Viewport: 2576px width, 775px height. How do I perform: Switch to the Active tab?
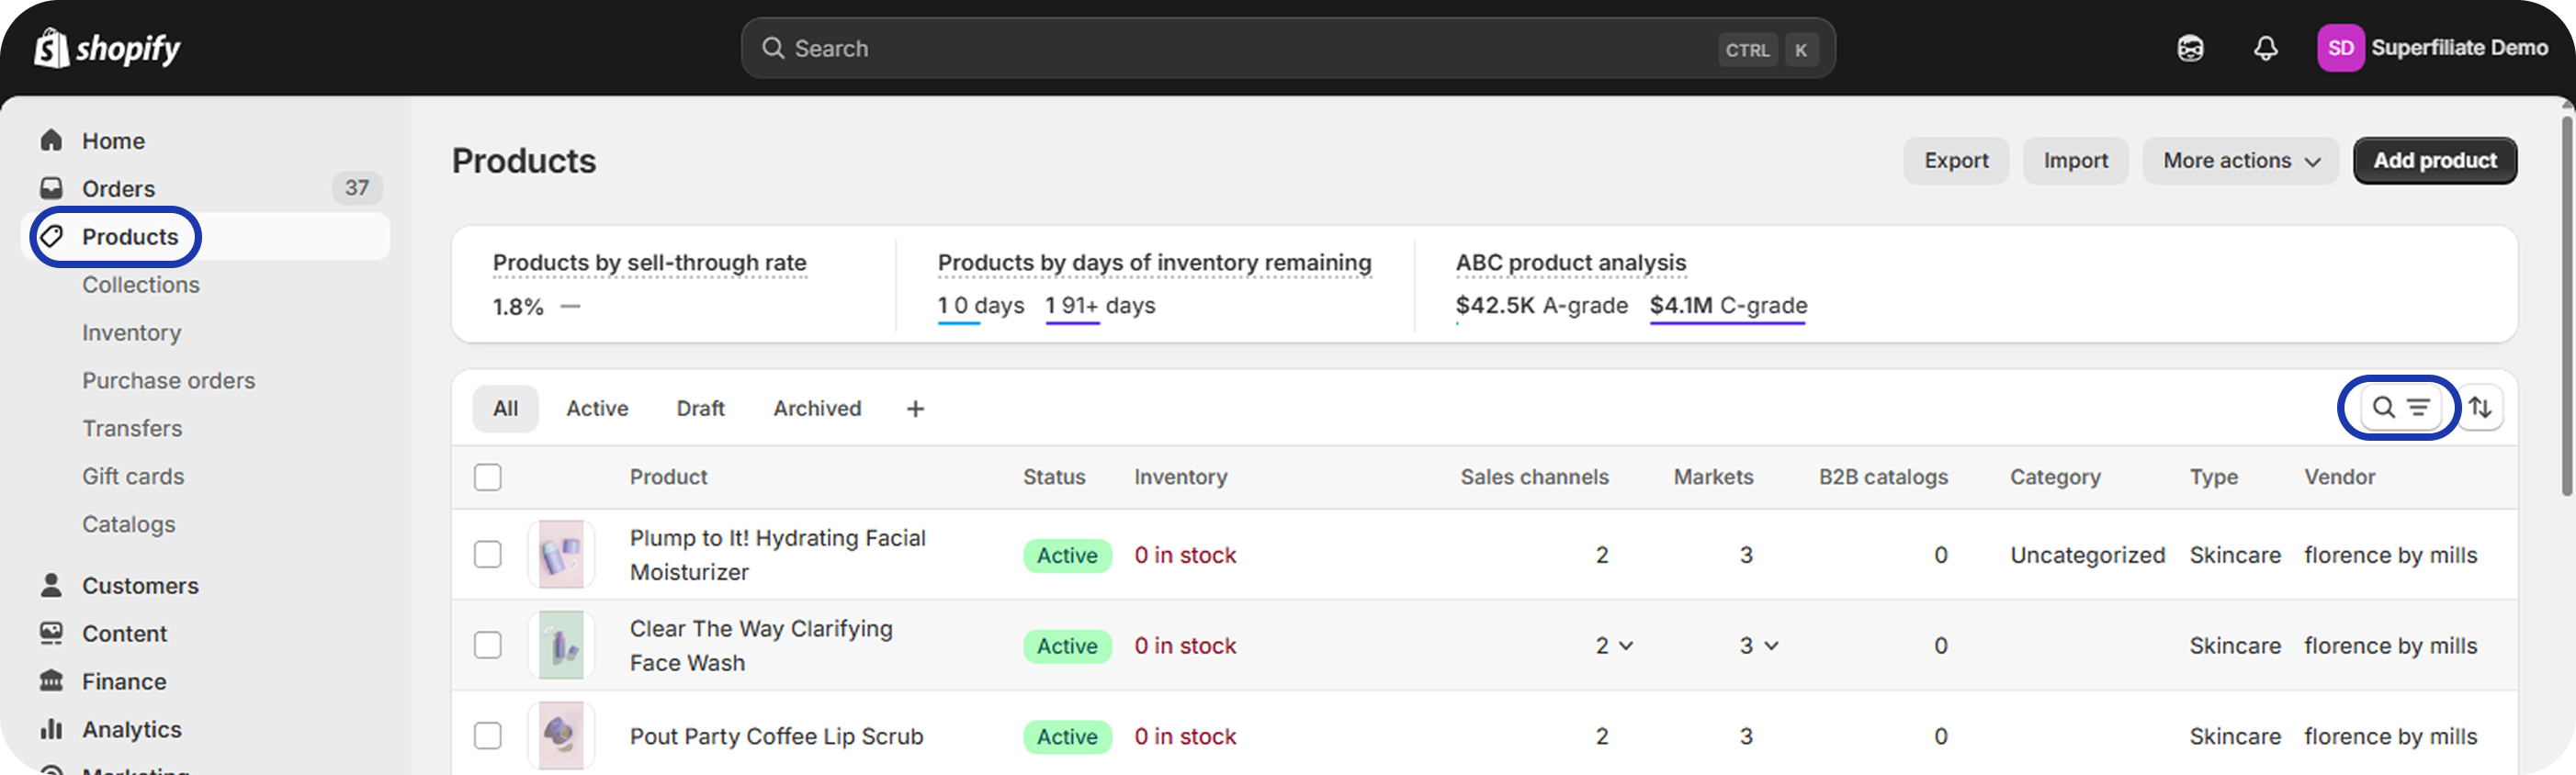597,408
